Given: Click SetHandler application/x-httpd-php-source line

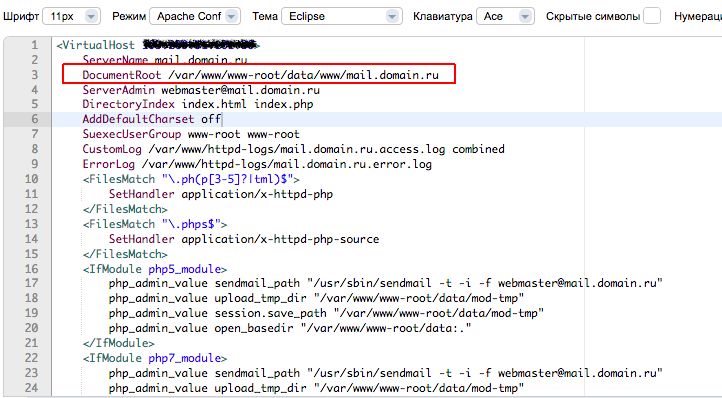Looking at the screenshot, I should tap(244, 239).
